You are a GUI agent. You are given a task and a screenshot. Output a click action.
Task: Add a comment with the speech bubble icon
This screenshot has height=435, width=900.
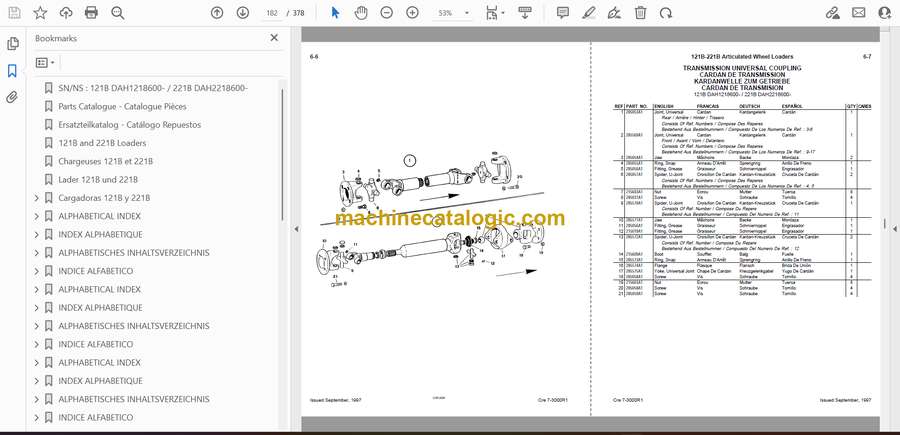(x=563, y=13)
